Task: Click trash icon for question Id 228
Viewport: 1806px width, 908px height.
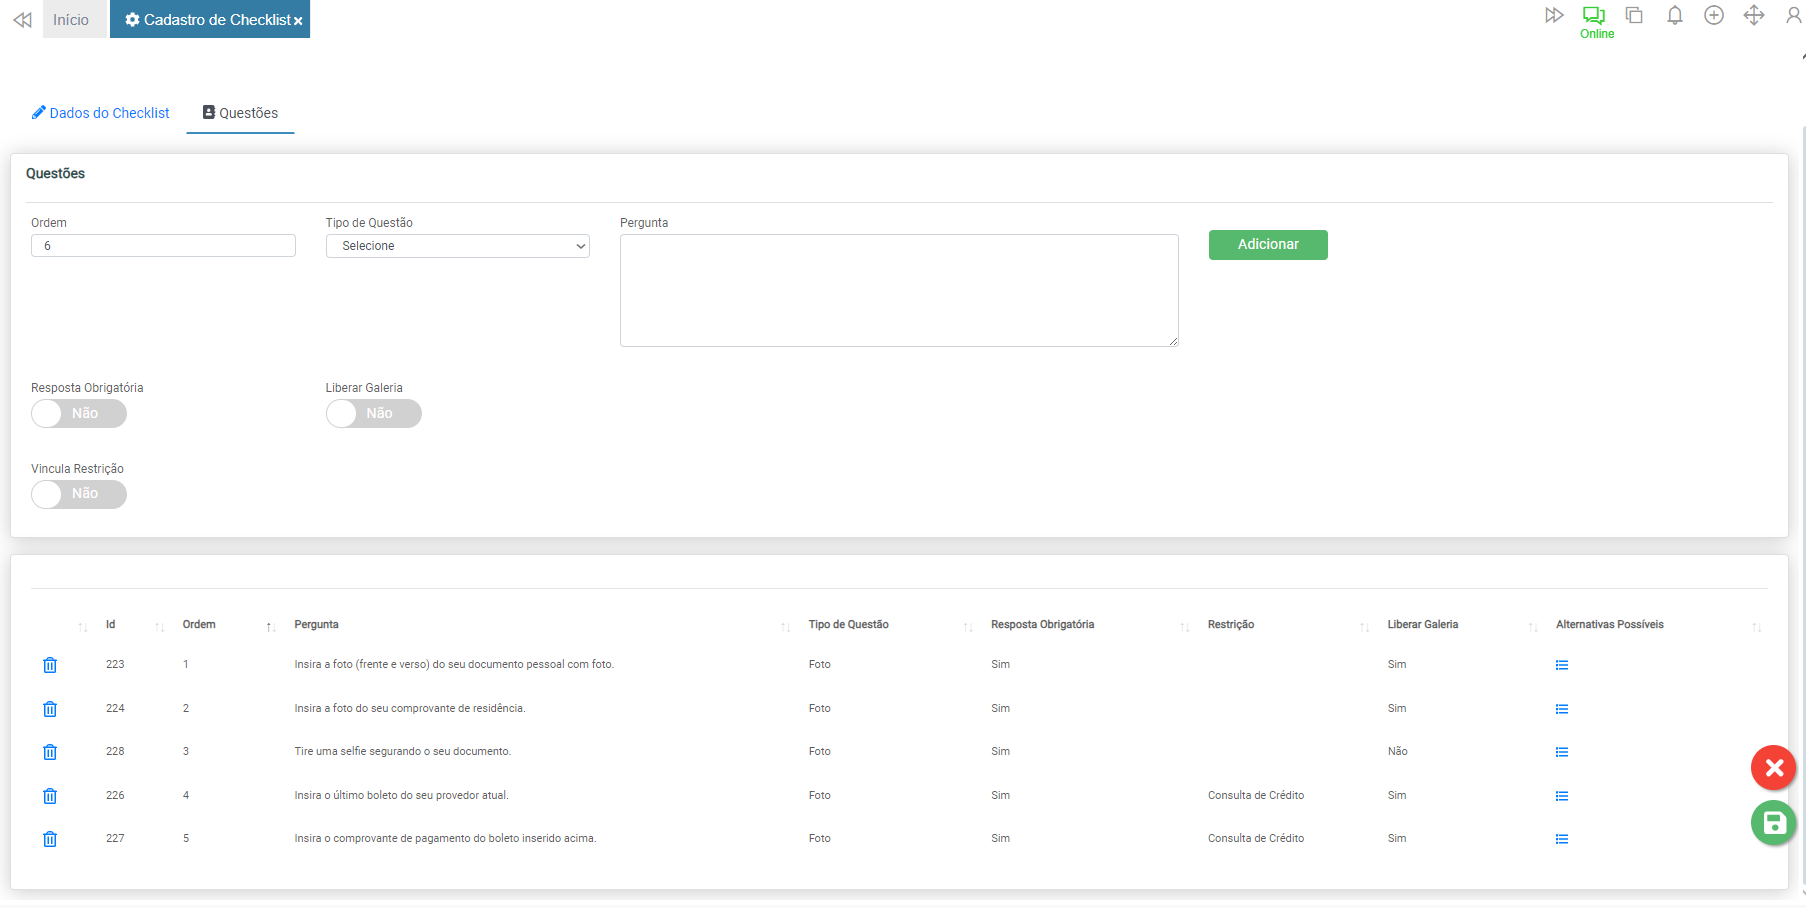Action: (x=50, y=752)
